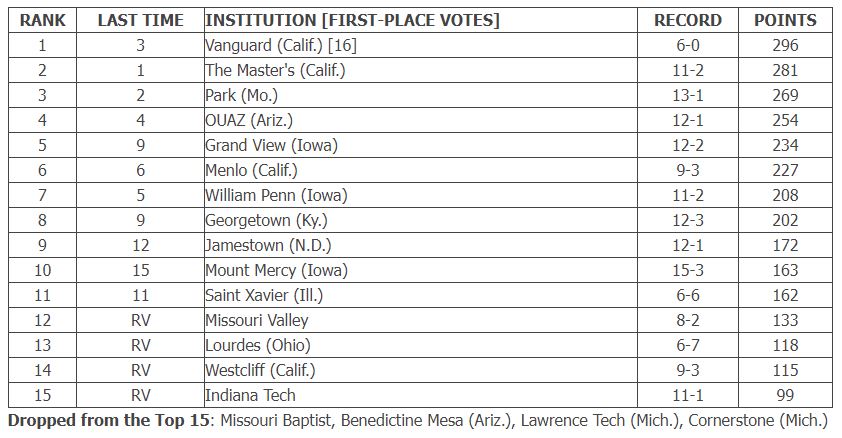Select Saint Xavier (Ill.) cell
This screenshot has width=842, height=438.
coord(420,295)
